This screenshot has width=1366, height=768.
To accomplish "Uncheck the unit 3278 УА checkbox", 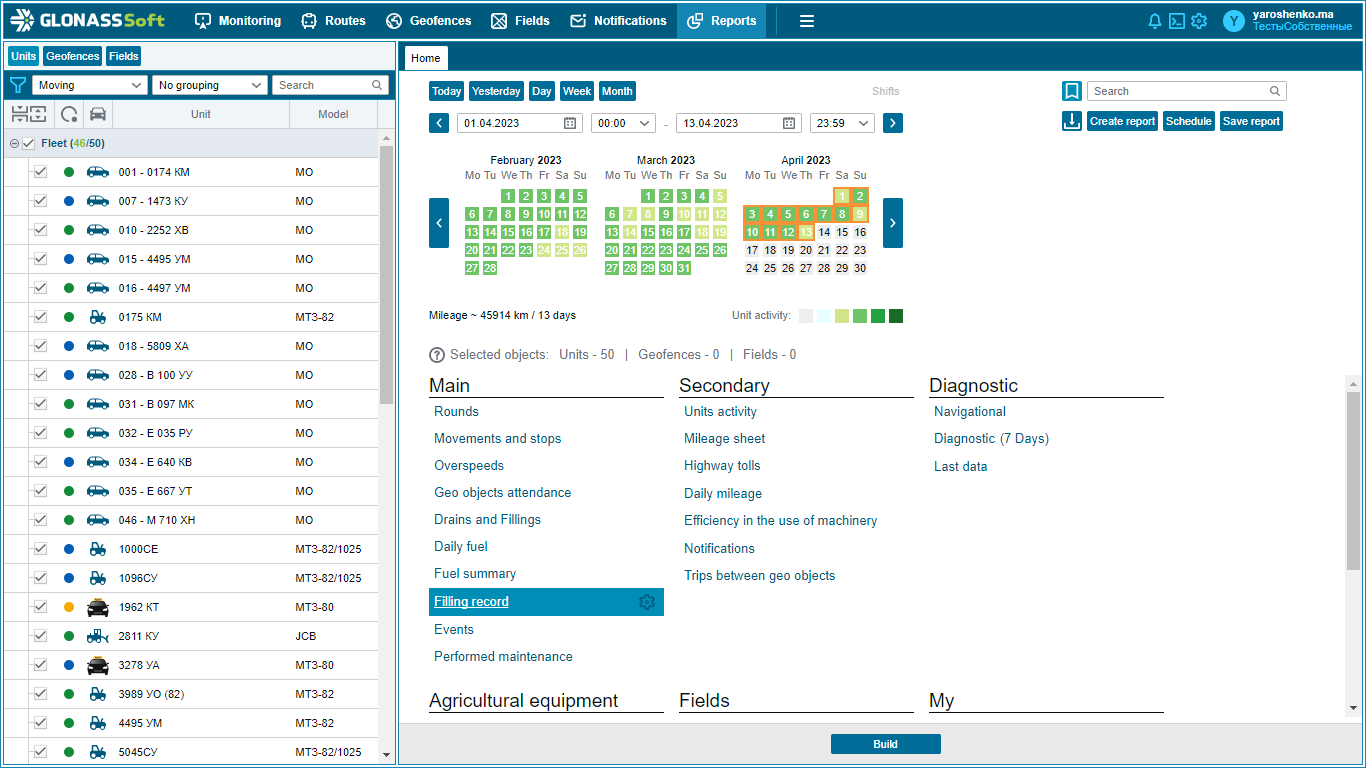I will pyautogui.click(x=41, y=665).
